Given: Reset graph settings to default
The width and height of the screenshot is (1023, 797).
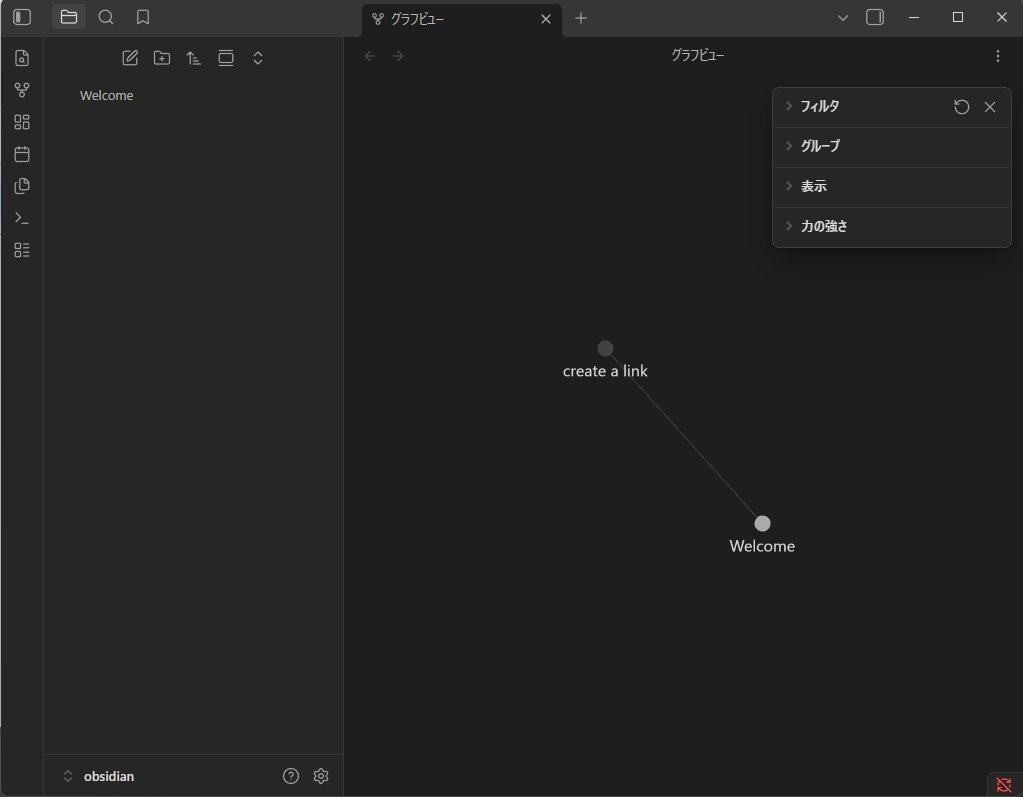Looking at the screenshot, I should 962,107.
